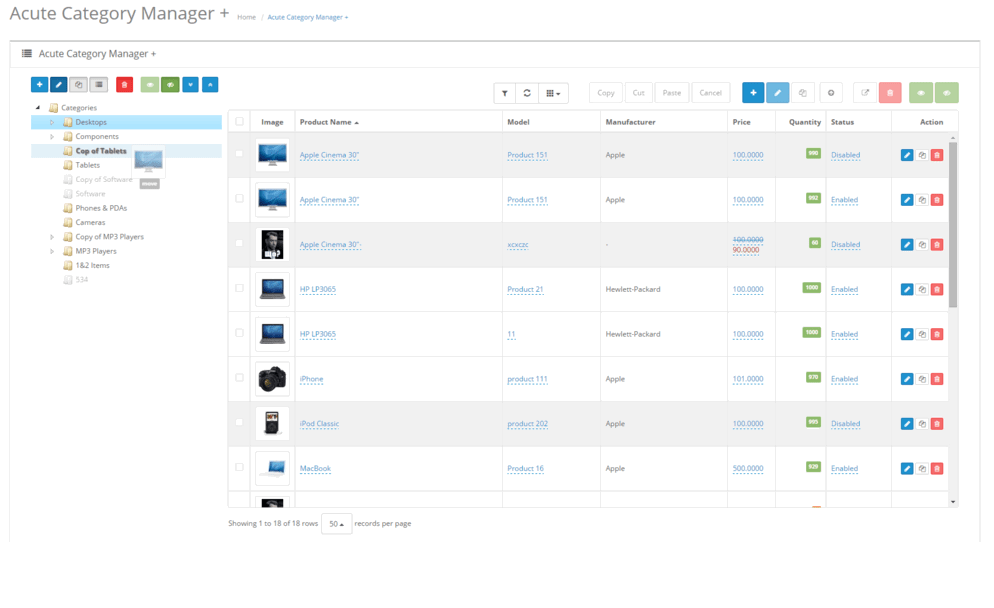
Task: Select Phones & PDAs in the category tree
Action: [x=101, y=208]
